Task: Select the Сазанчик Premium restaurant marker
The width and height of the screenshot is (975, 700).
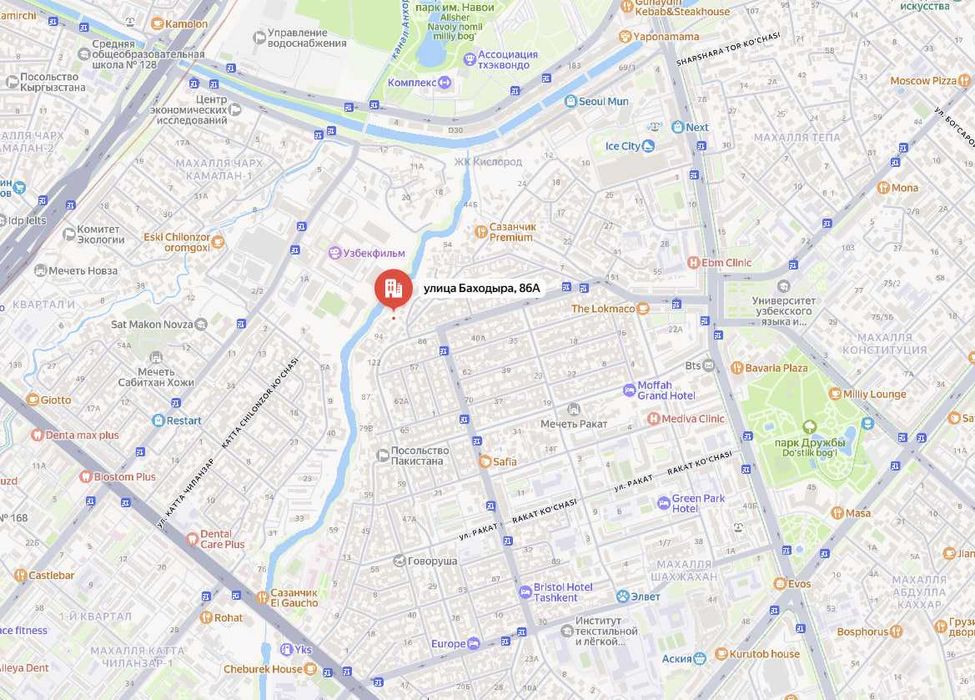Action: point(481,232)
